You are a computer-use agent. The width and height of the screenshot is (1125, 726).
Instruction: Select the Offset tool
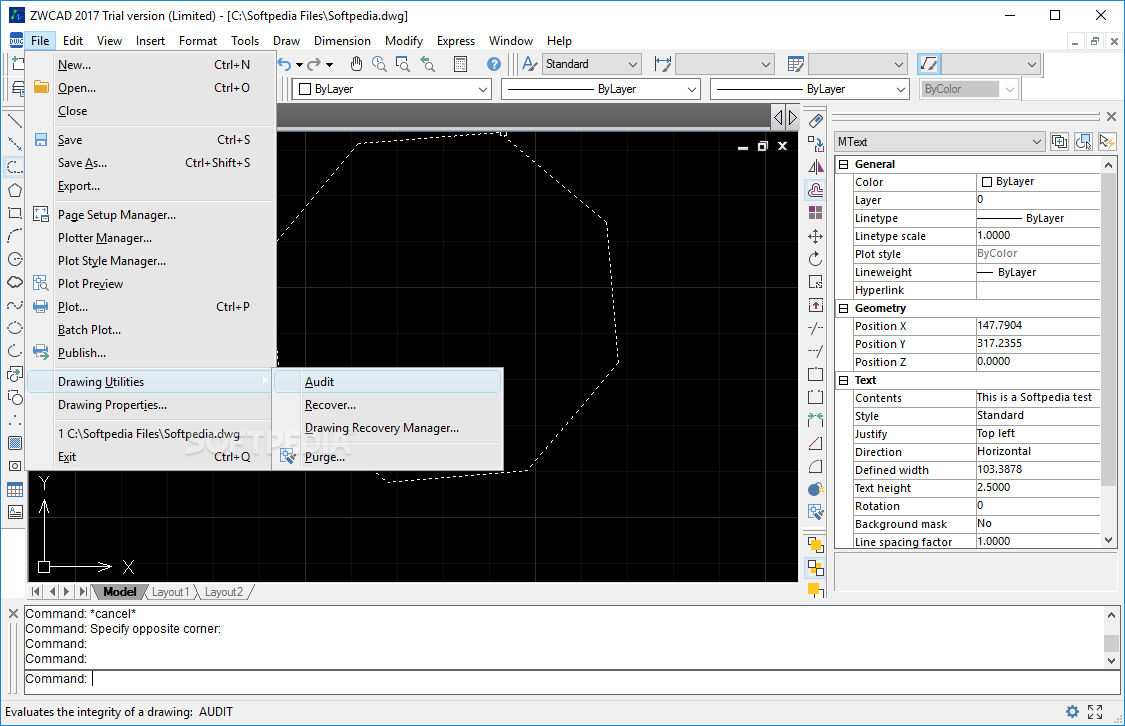click(816, 189)
